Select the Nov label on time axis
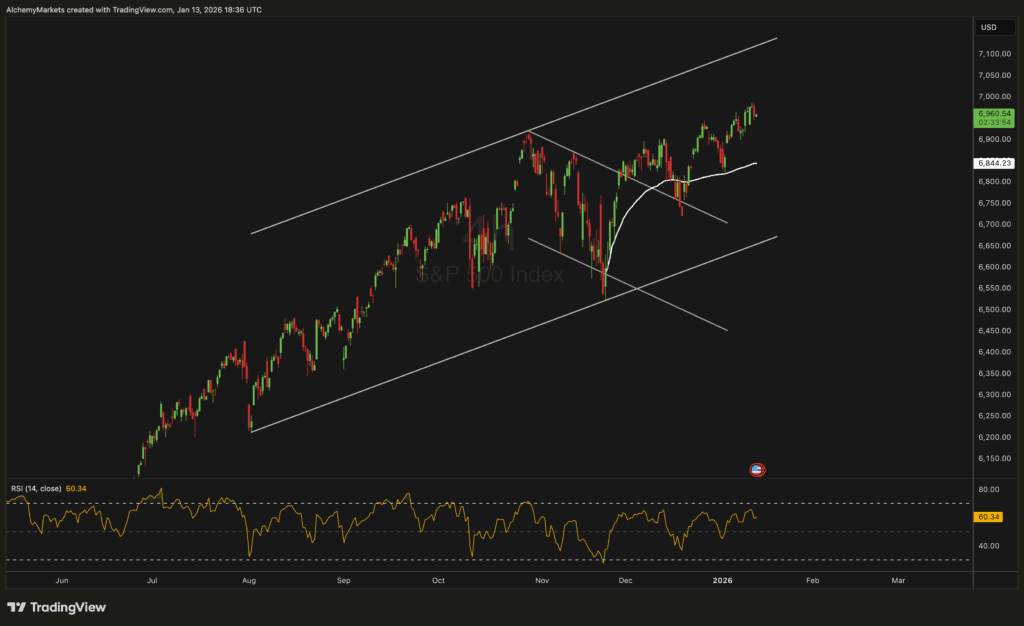This screenshot has width=1024, height=626. click(541, 580)
